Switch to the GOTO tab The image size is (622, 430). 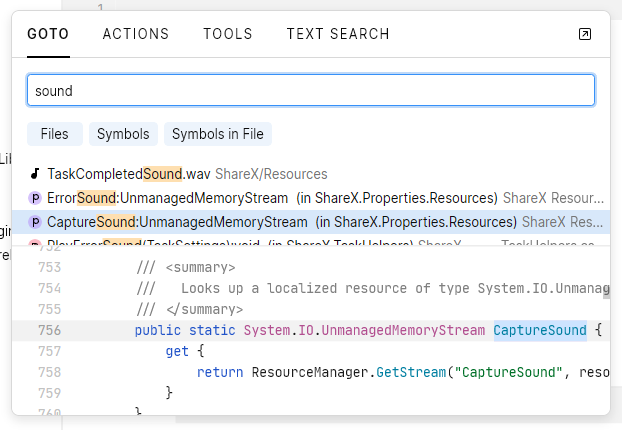tap(48, 34)
